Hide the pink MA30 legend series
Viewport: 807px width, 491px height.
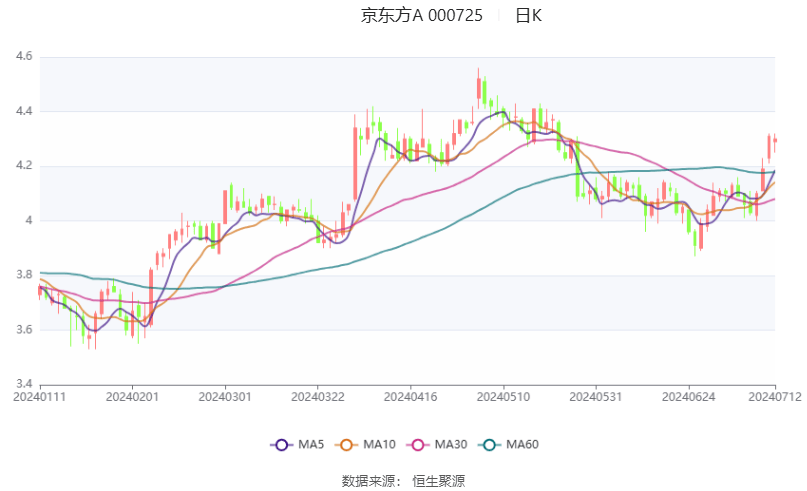click(x=420, y=444)
